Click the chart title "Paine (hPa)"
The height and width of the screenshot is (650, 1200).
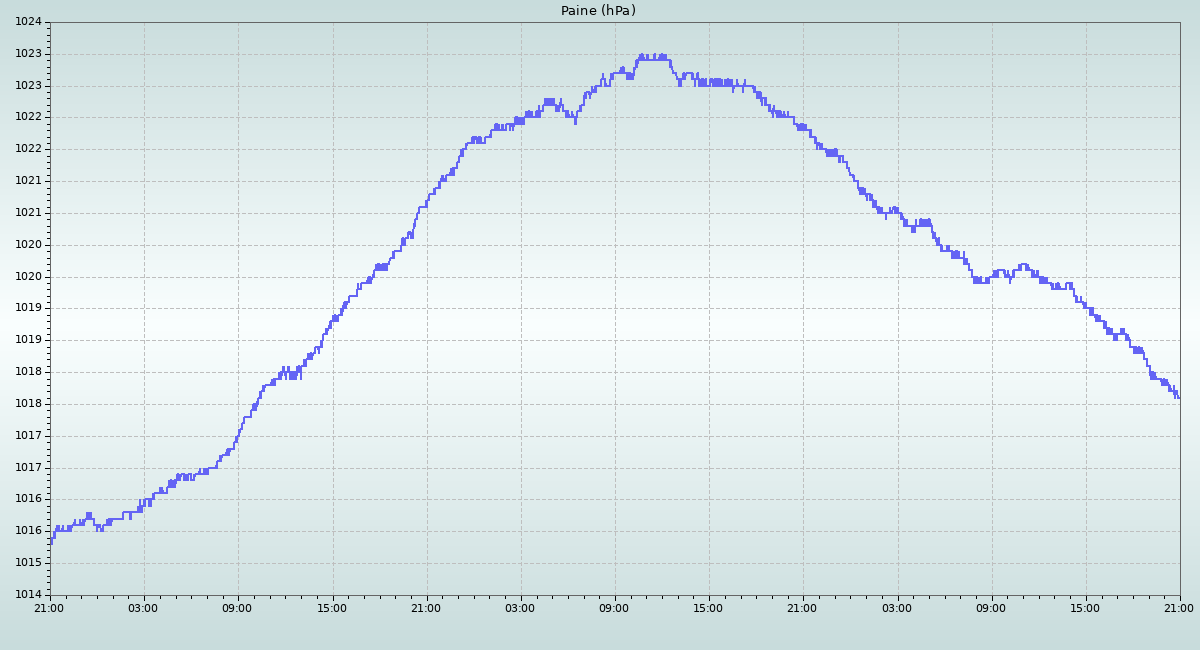598,11
